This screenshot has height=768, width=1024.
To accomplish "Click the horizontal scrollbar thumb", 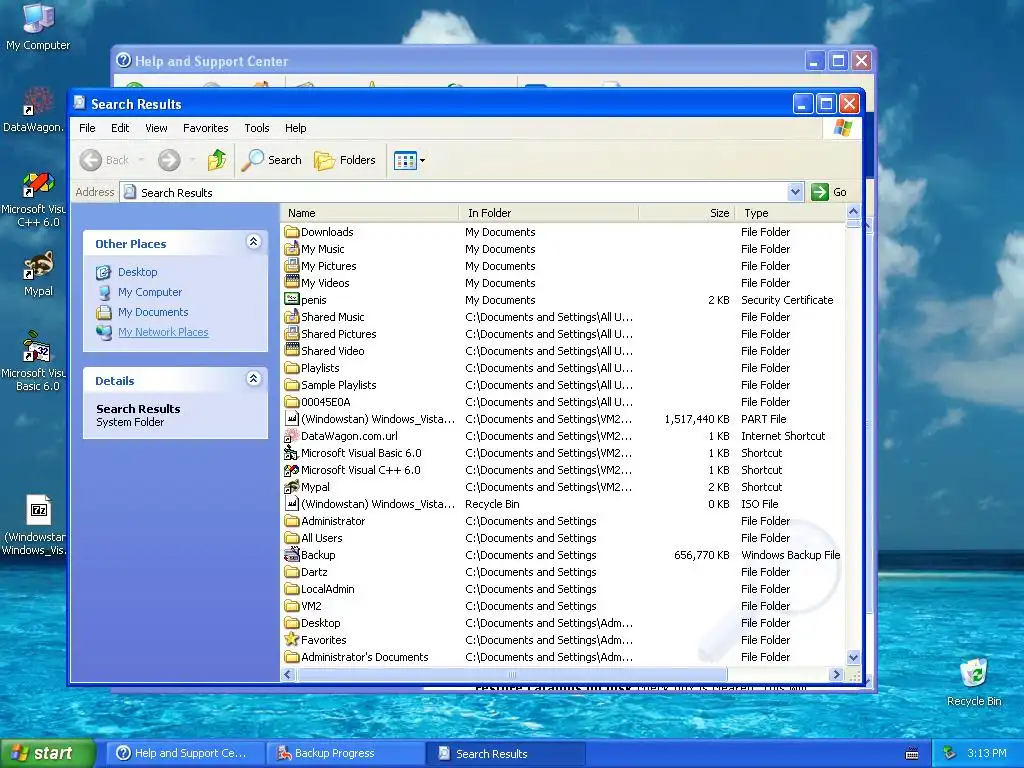I will (511, 674).
